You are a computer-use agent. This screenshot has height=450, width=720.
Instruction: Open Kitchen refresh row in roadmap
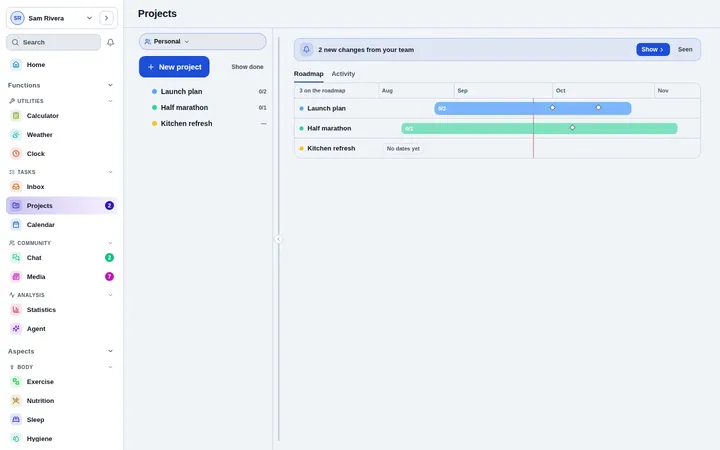[331, 148]
